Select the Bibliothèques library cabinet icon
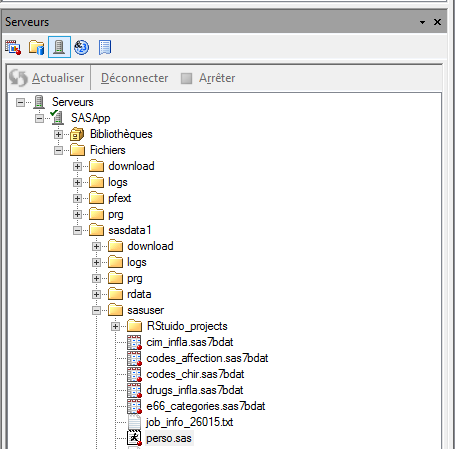 tap(77, 134)
